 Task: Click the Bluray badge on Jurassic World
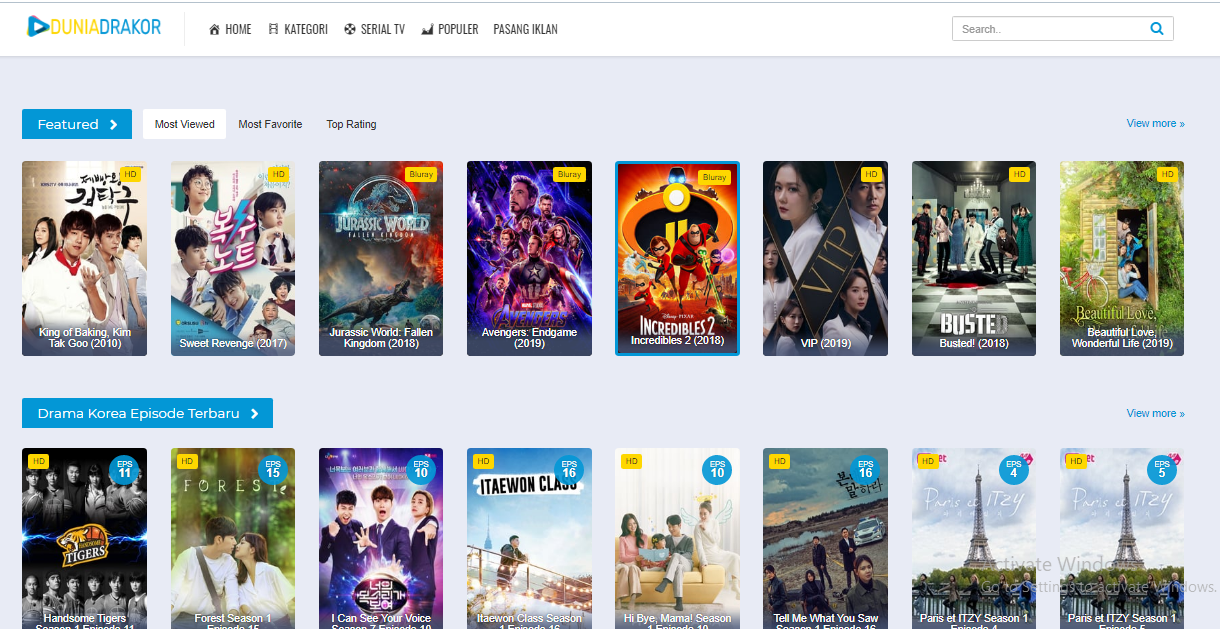[421, 174]
